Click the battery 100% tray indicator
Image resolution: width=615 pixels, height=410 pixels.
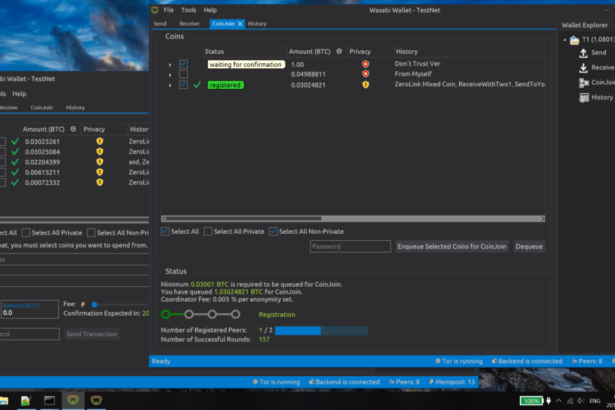531,401
